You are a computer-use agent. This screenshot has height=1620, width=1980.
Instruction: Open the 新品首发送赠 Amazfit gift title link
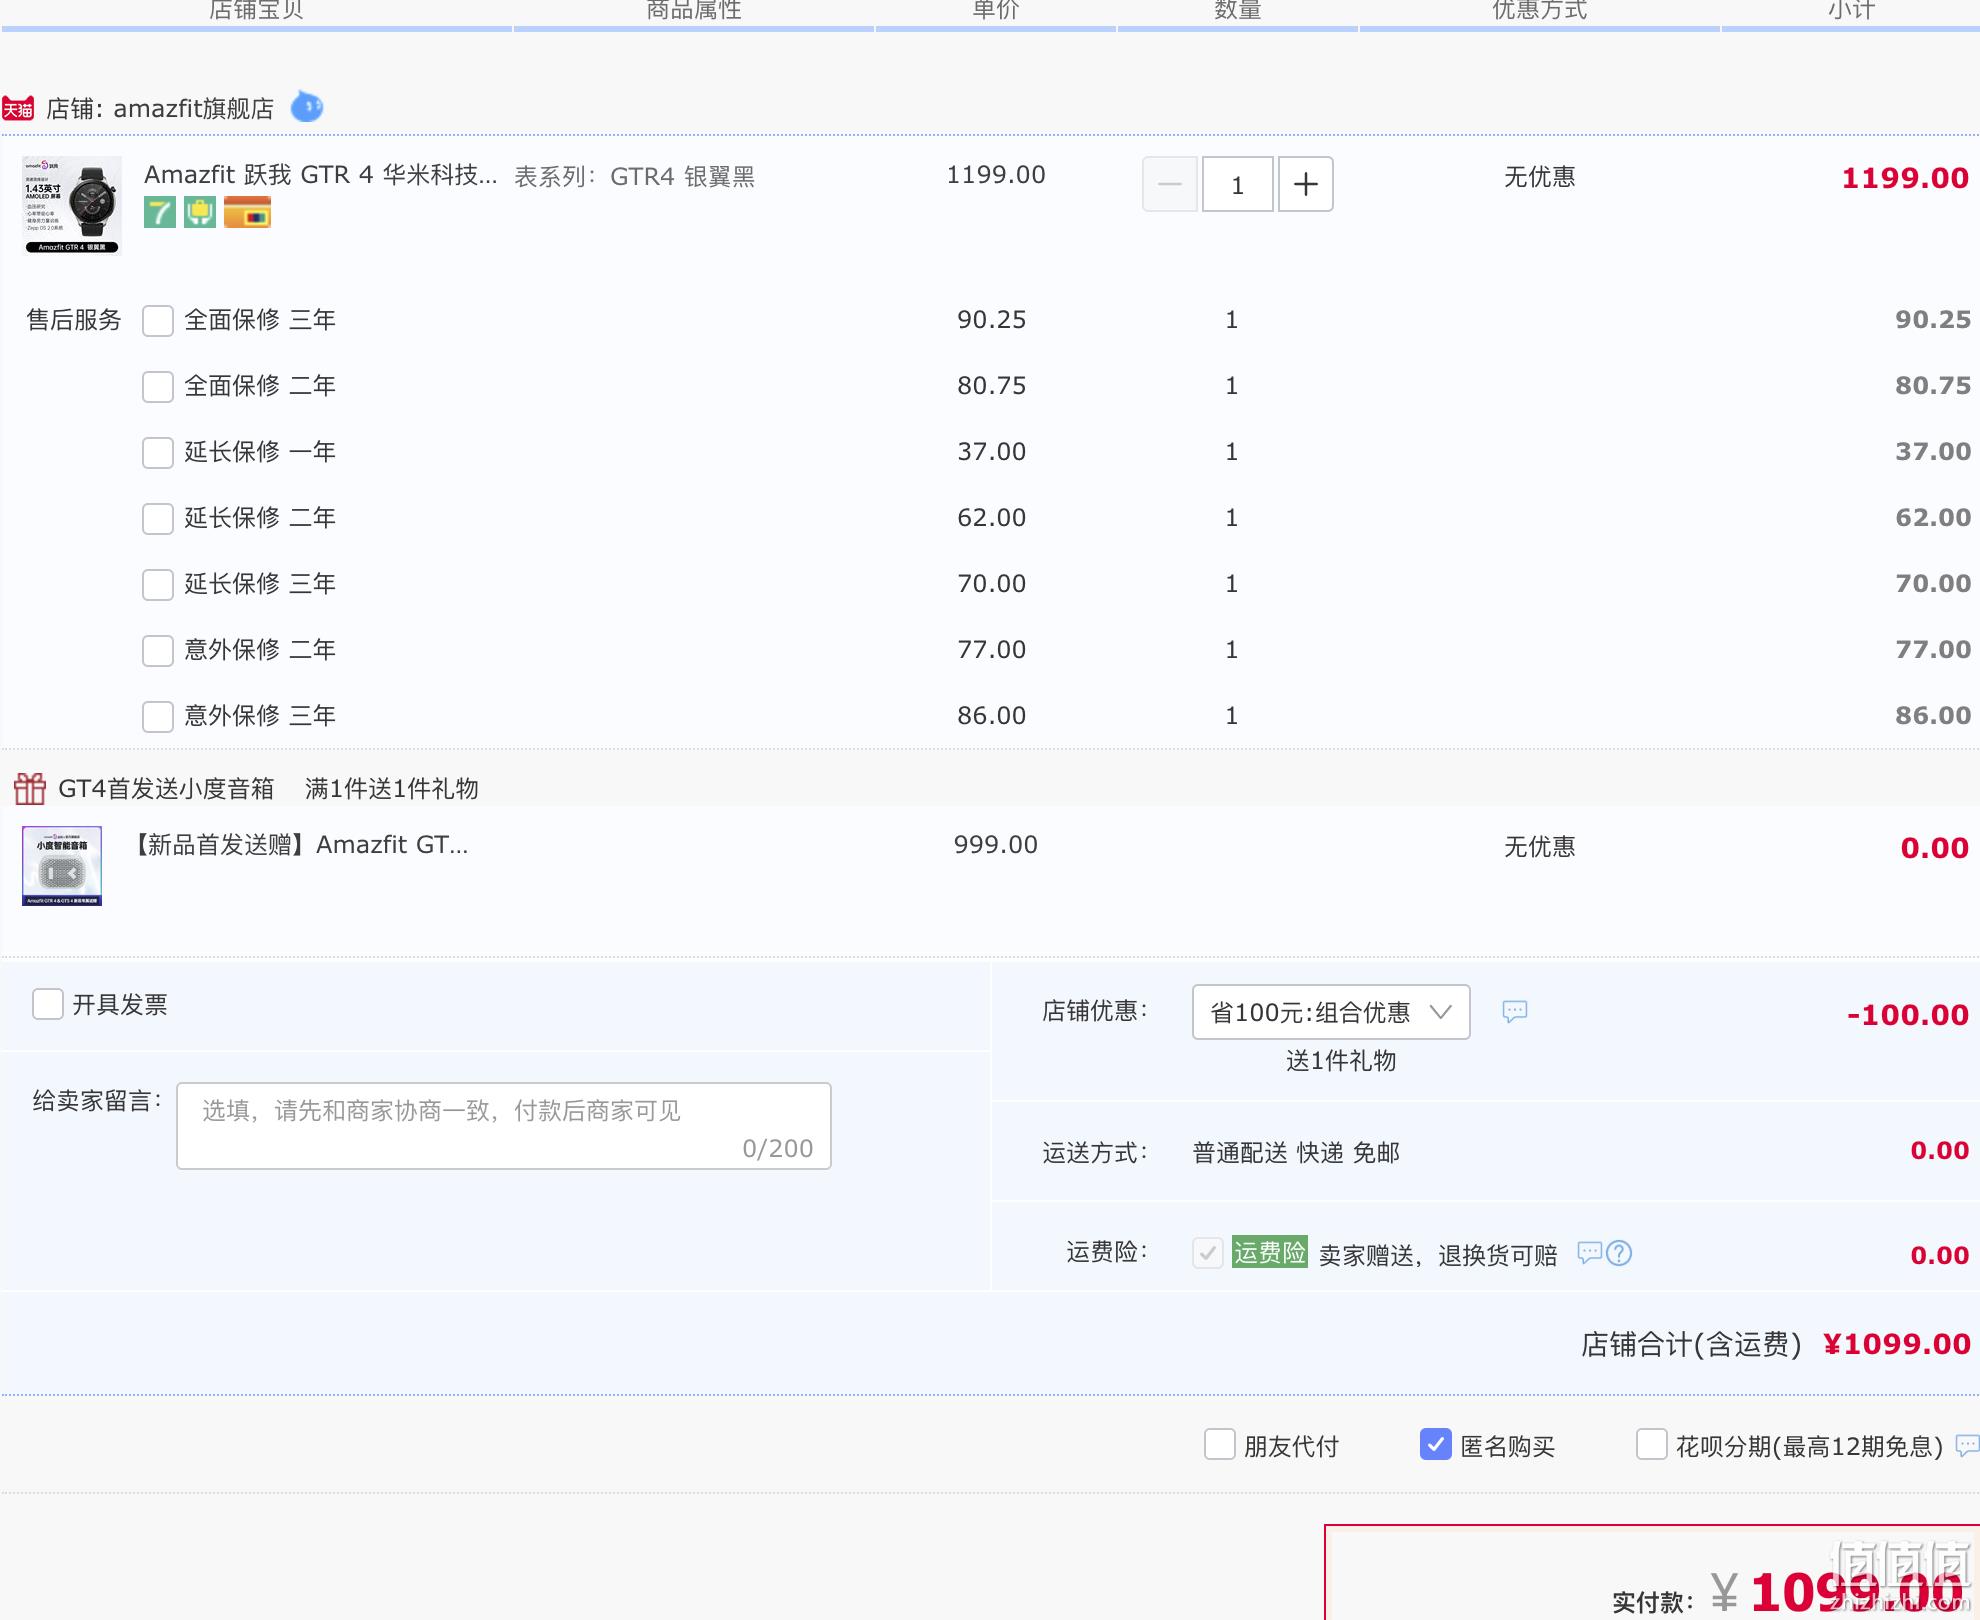(x=297, y=845)
